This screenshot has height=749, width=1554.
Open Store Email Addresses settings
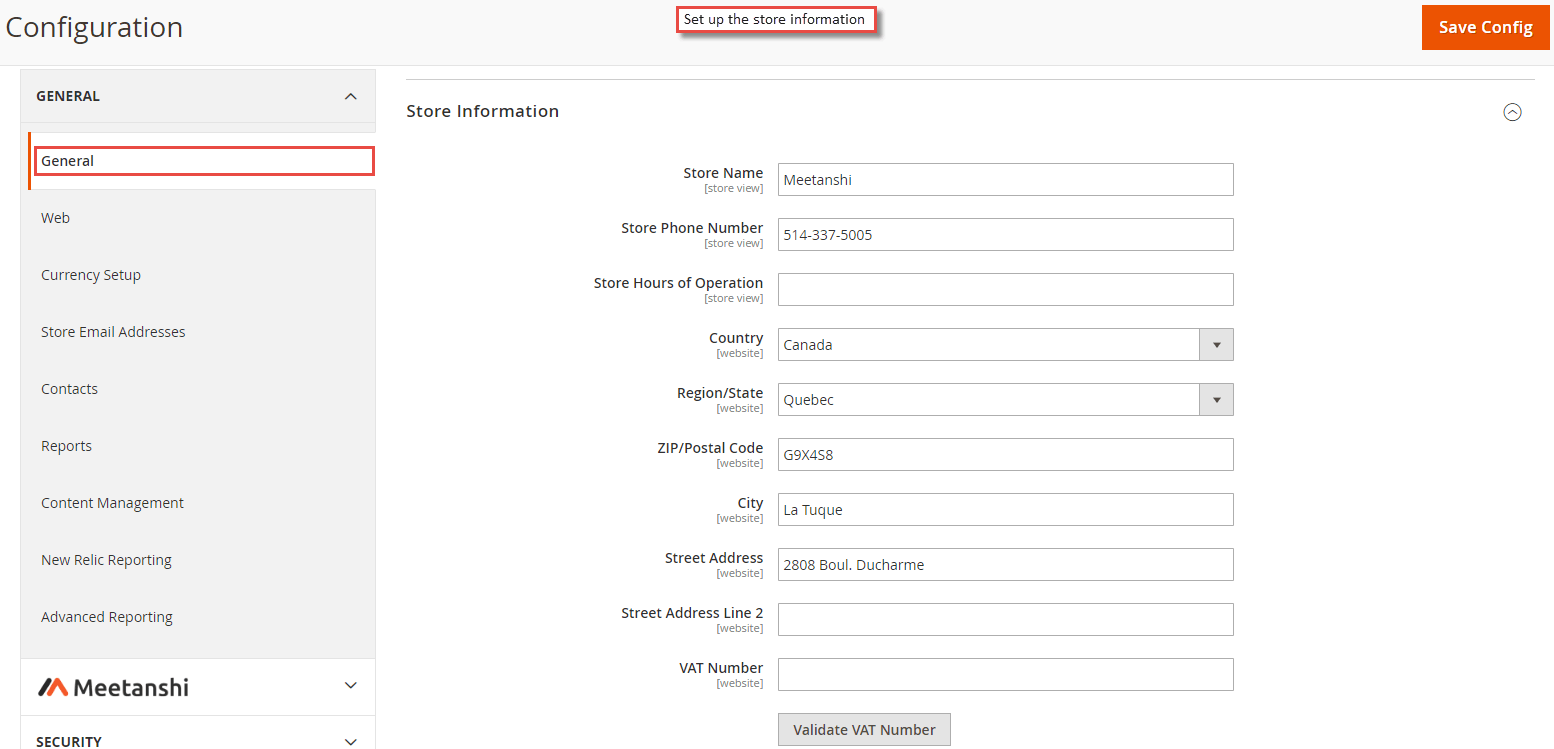pos(113,331)
